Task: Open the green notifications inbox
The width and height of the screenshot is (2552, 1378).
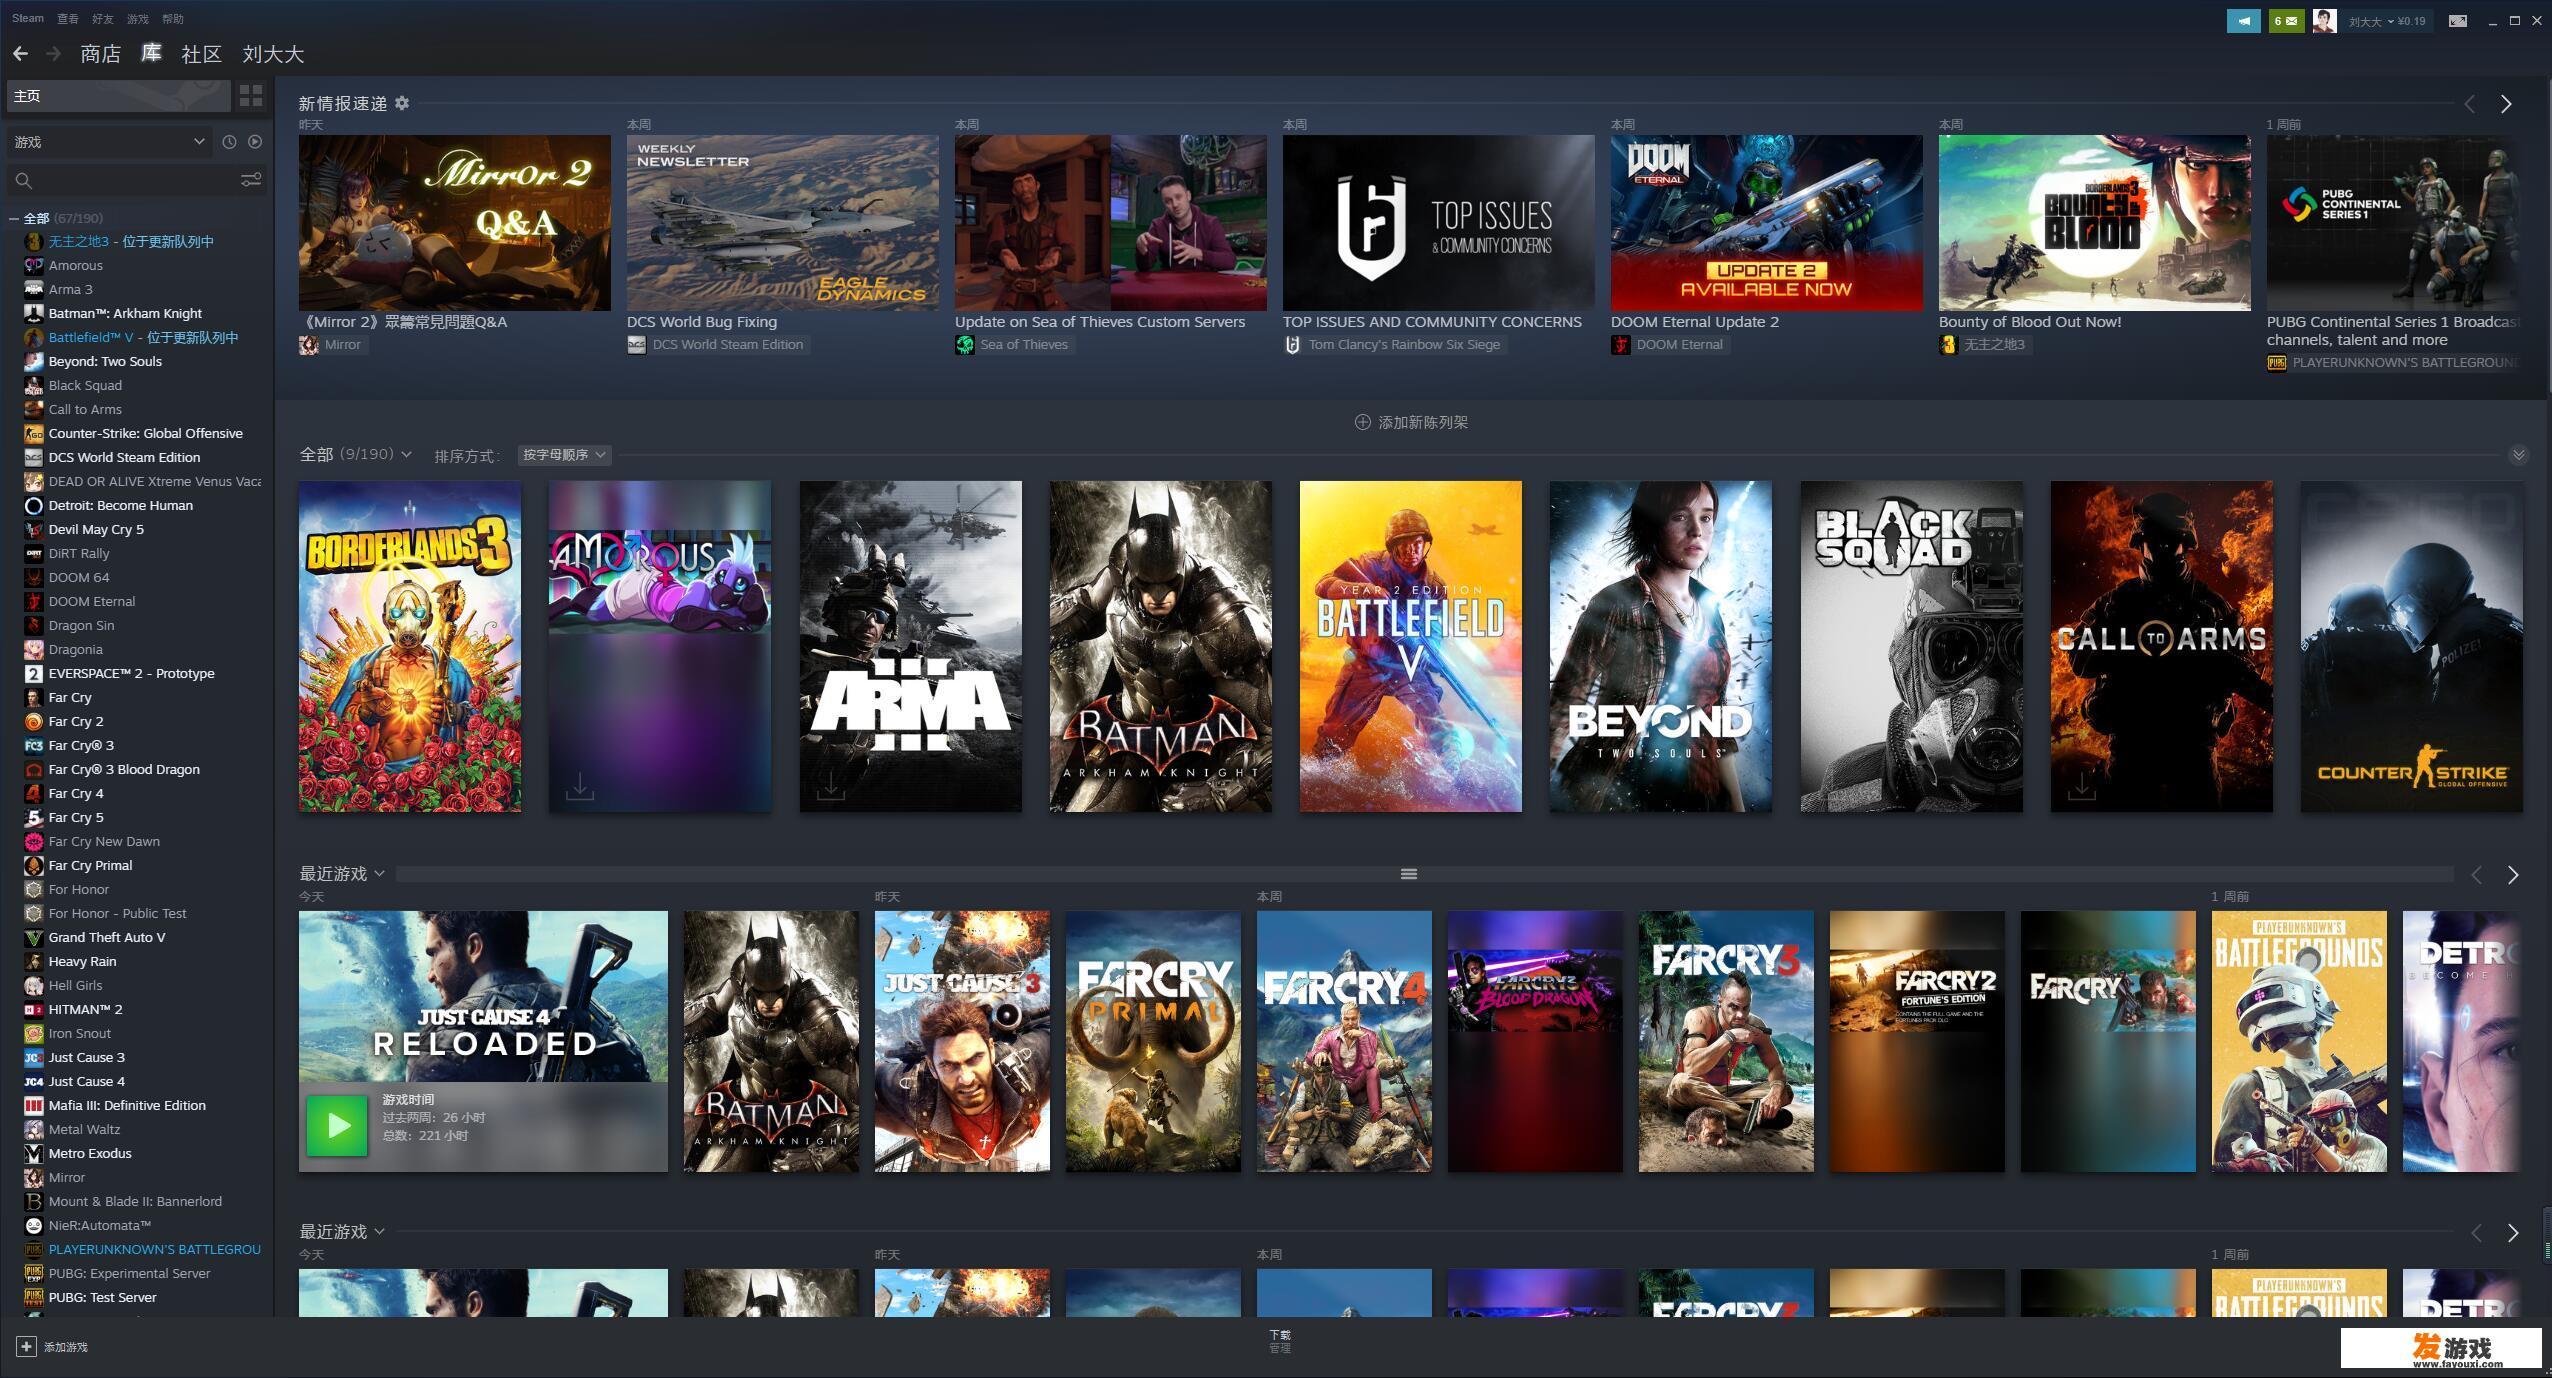Action: (2286, 20)
